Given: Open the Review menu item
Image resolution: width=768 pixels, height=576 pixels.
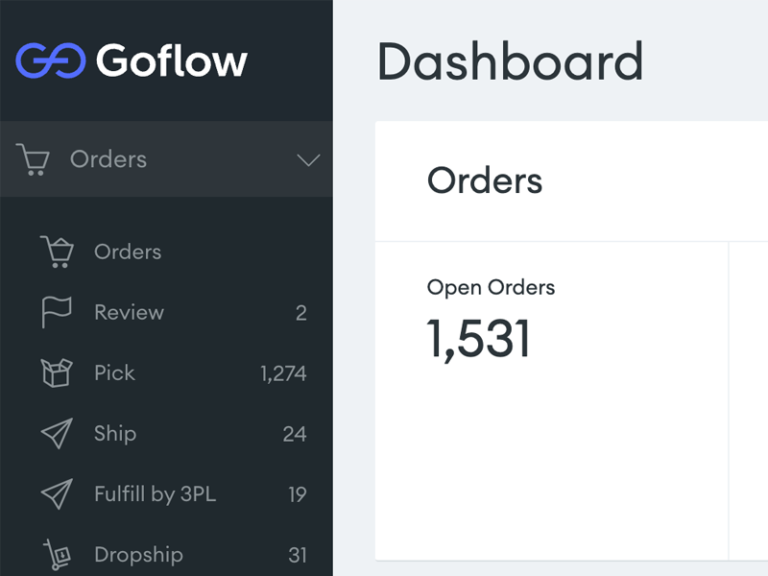Looking at the screenshot, I should pos(129,312).
